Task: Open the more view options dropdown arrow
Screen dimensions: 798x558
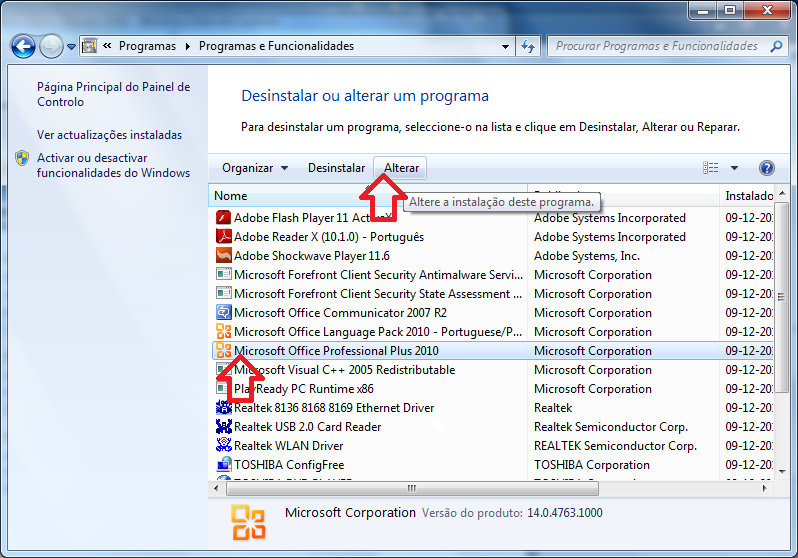Action: [x=734, y=168]
